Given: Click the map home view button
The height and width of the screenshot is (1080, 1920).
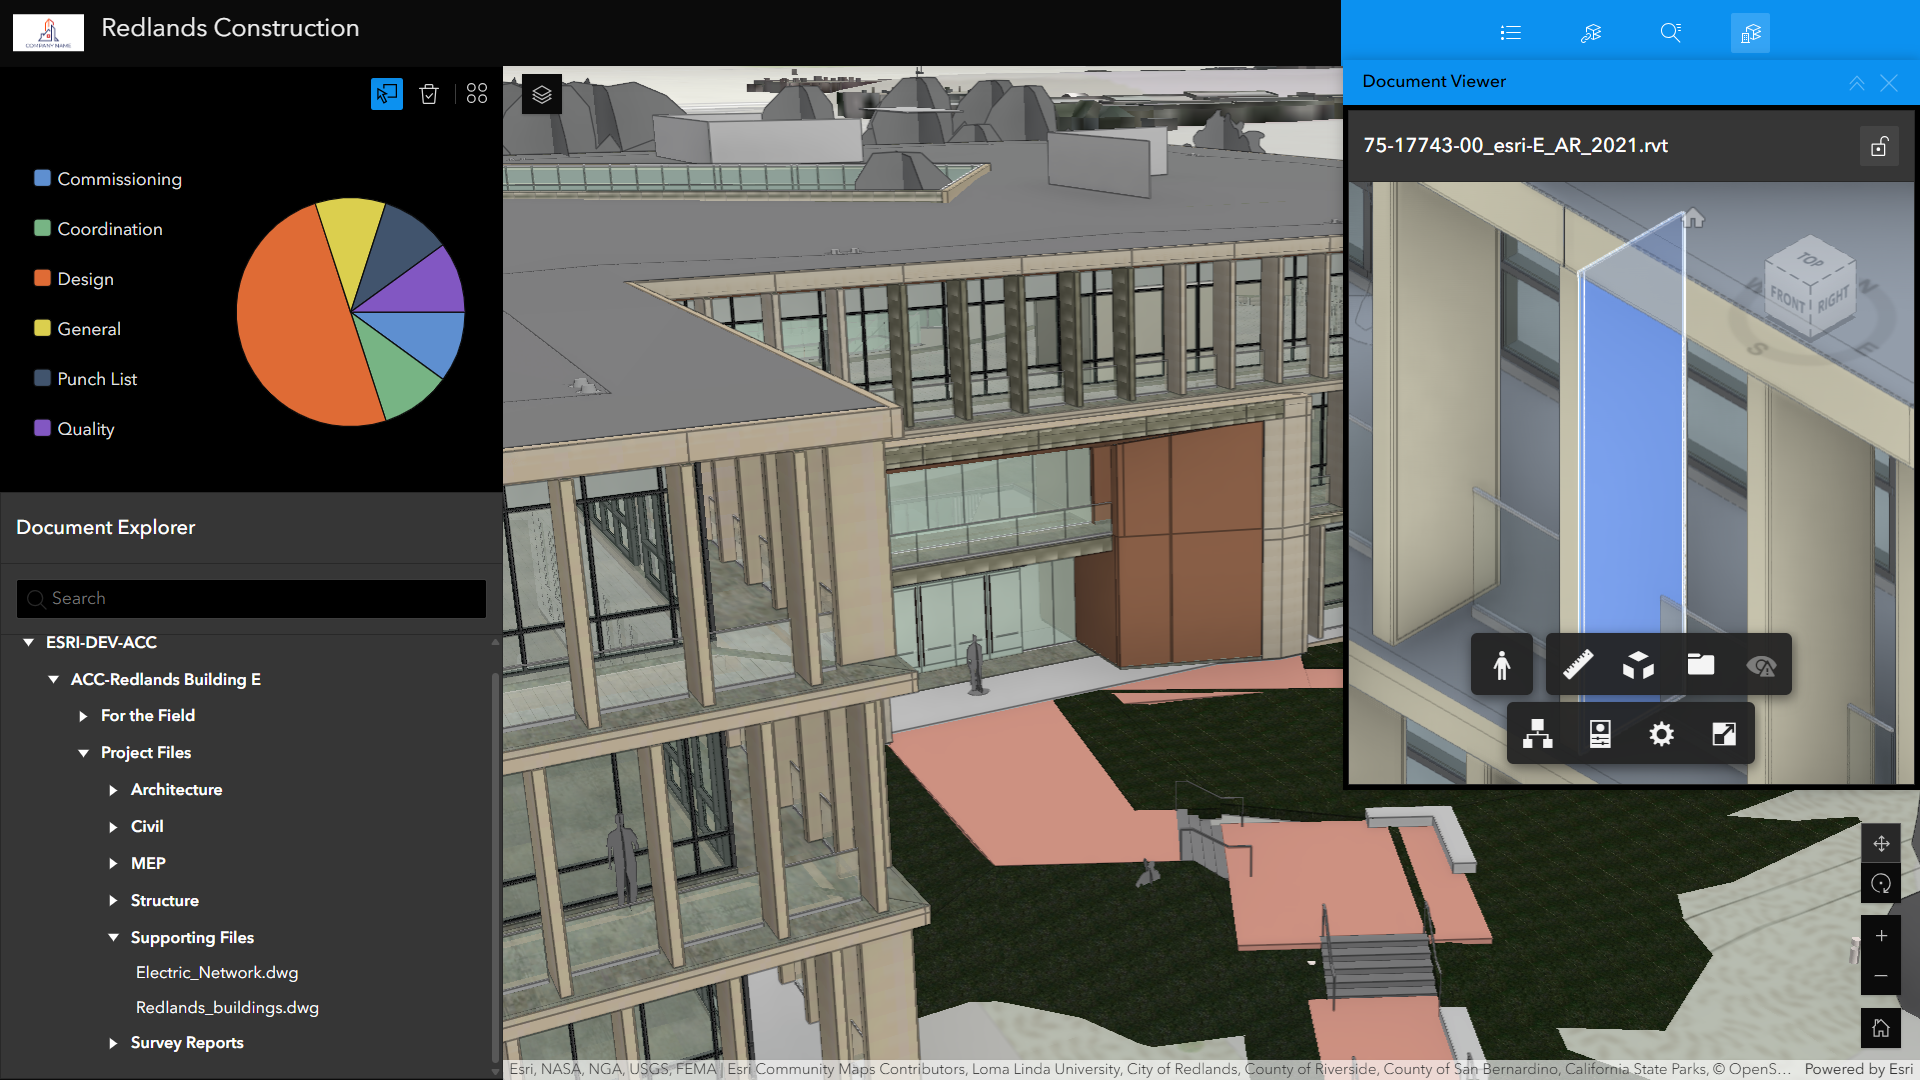Looking at the screenshot, I should click(x=1880, y=1028).
